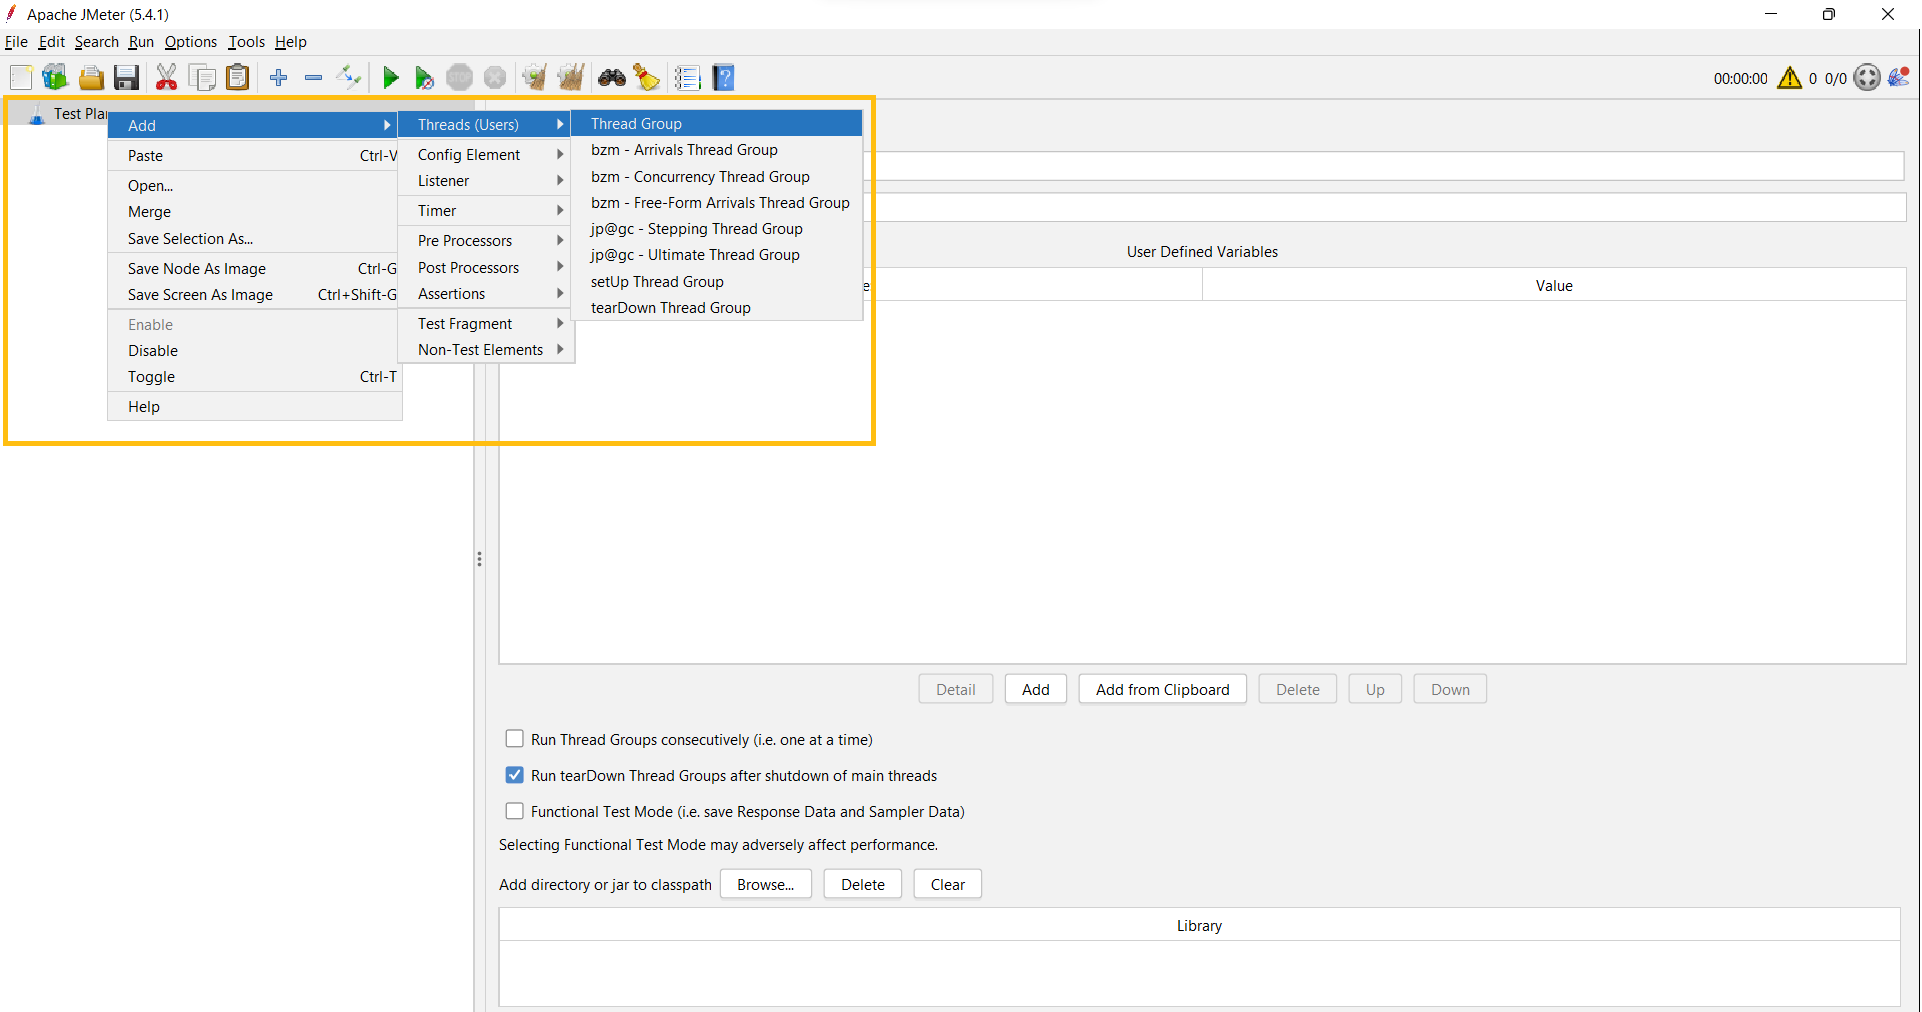Click the Open file folder icon
The height and width of the screenshot is (1012, 1922).
[91, 77]
